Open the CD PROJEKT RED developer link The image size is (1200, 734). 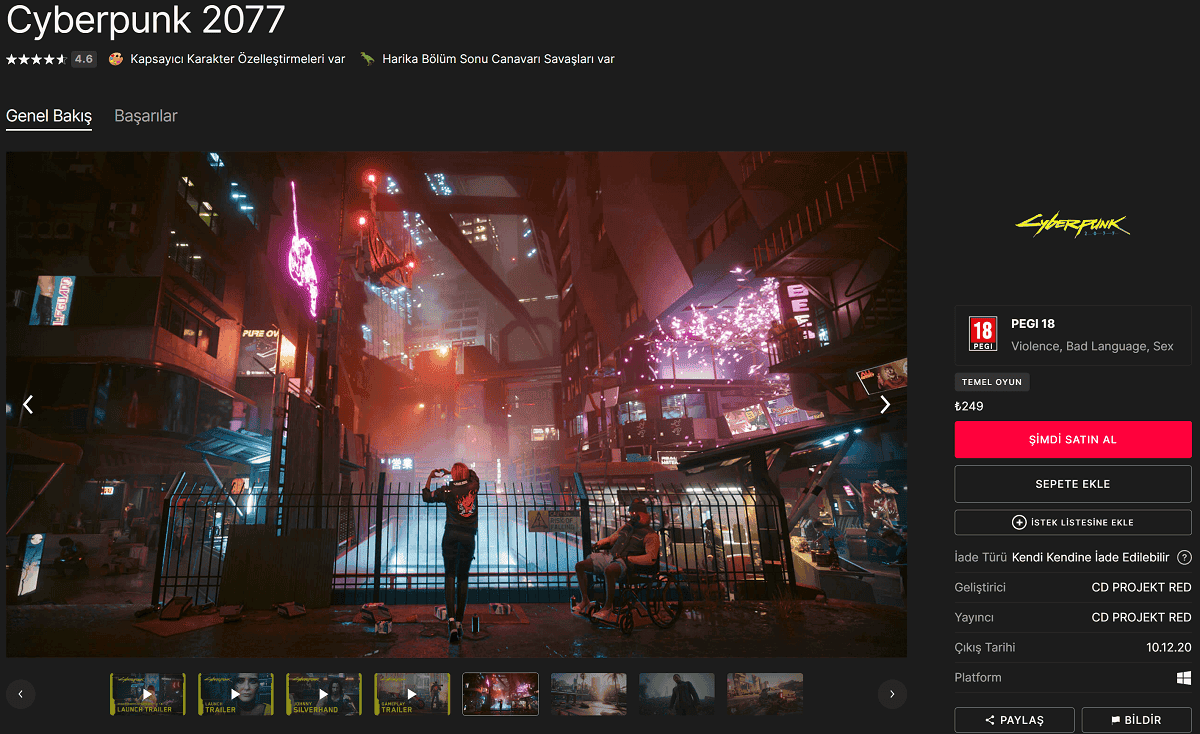click(x=1142, y=587)
